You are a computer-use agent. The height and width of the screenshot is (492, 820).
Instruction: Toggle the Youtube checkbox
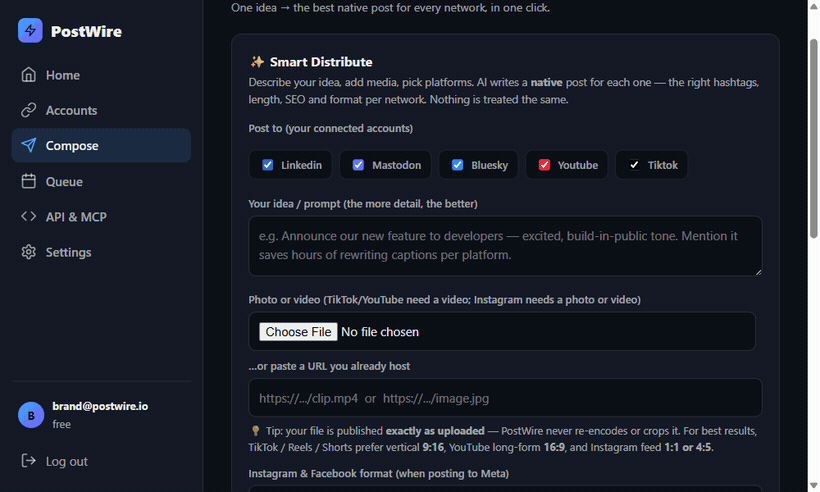[544, 165]
